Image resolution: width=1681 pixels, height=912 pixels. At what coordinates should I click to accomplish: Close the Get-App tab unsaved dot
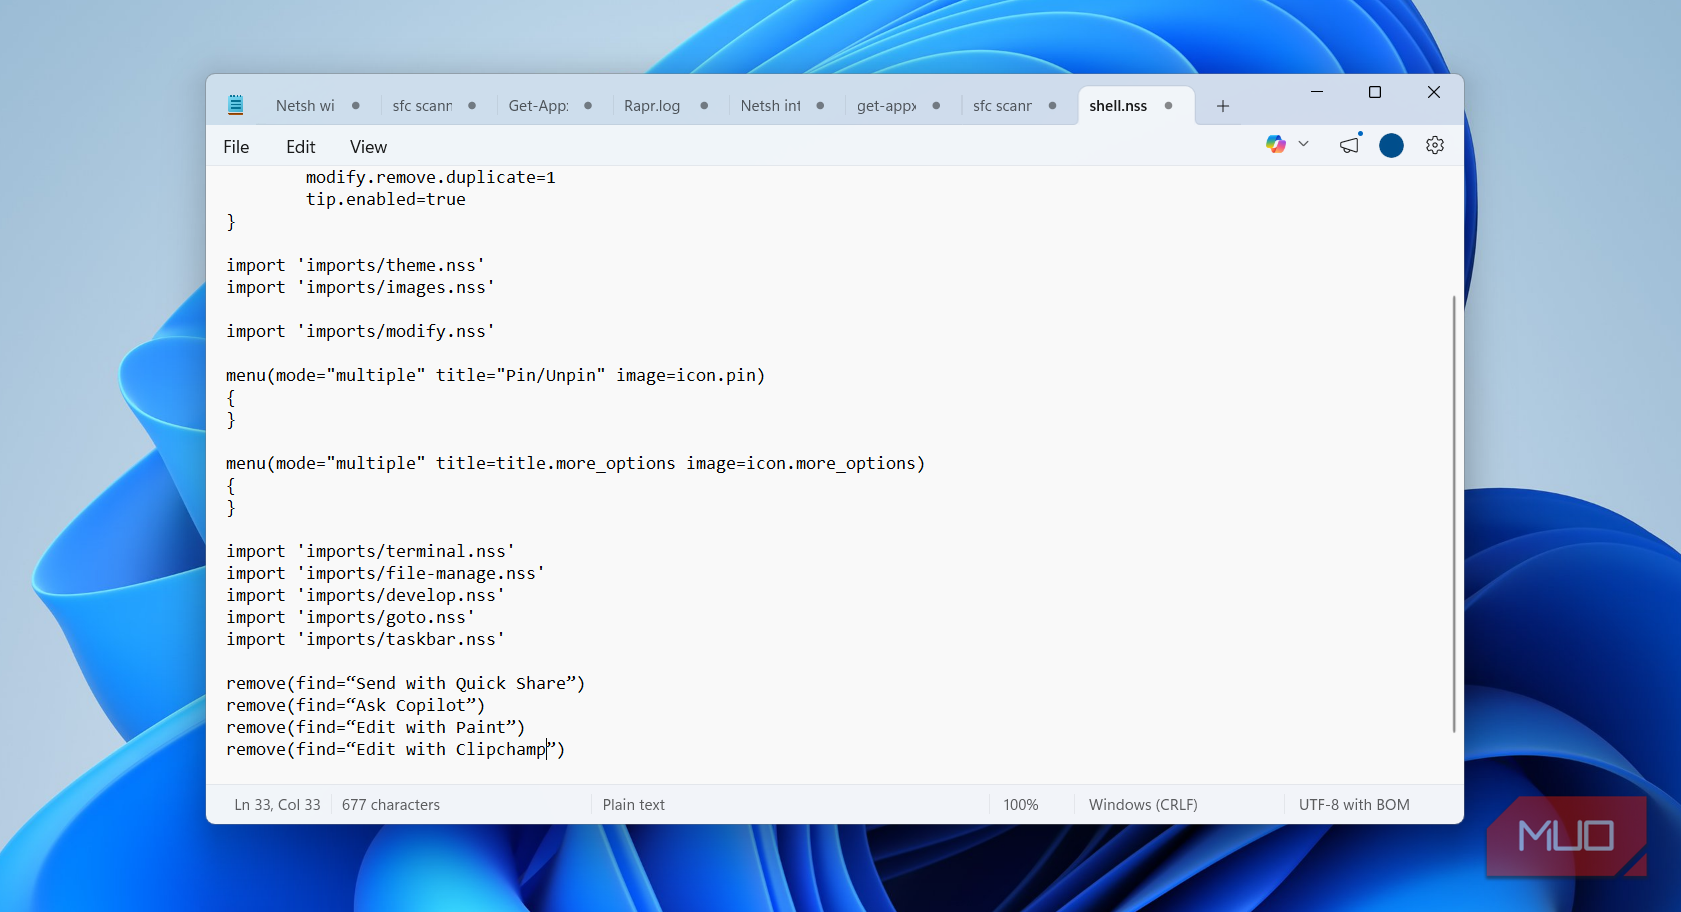588,106
